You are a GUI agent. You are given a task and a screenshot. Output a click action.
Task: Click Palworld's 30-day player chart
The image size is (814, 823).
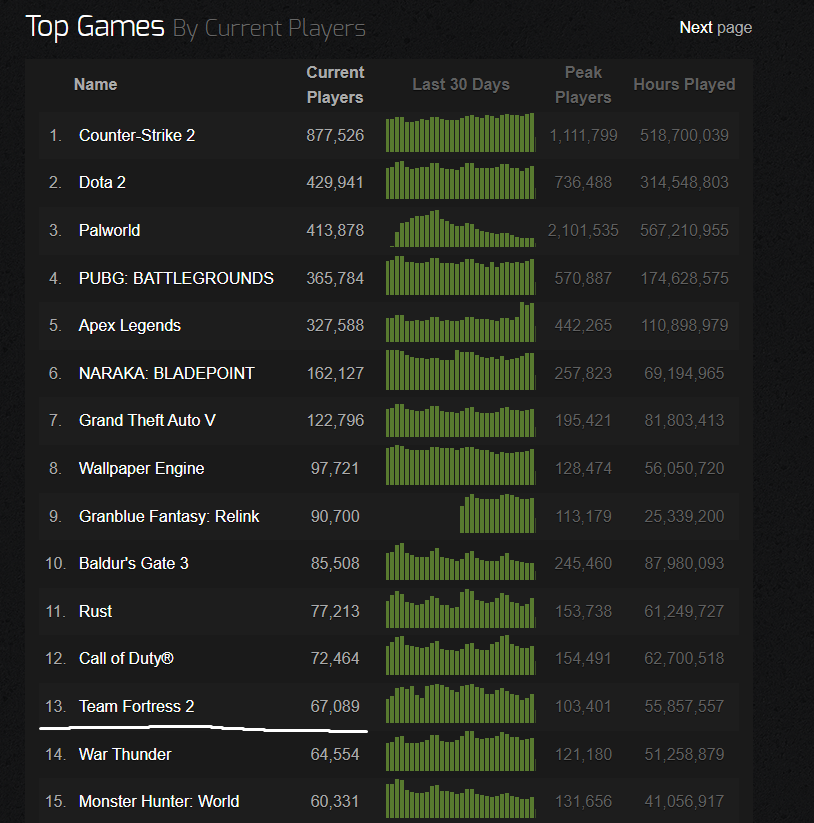coord(460,228)
